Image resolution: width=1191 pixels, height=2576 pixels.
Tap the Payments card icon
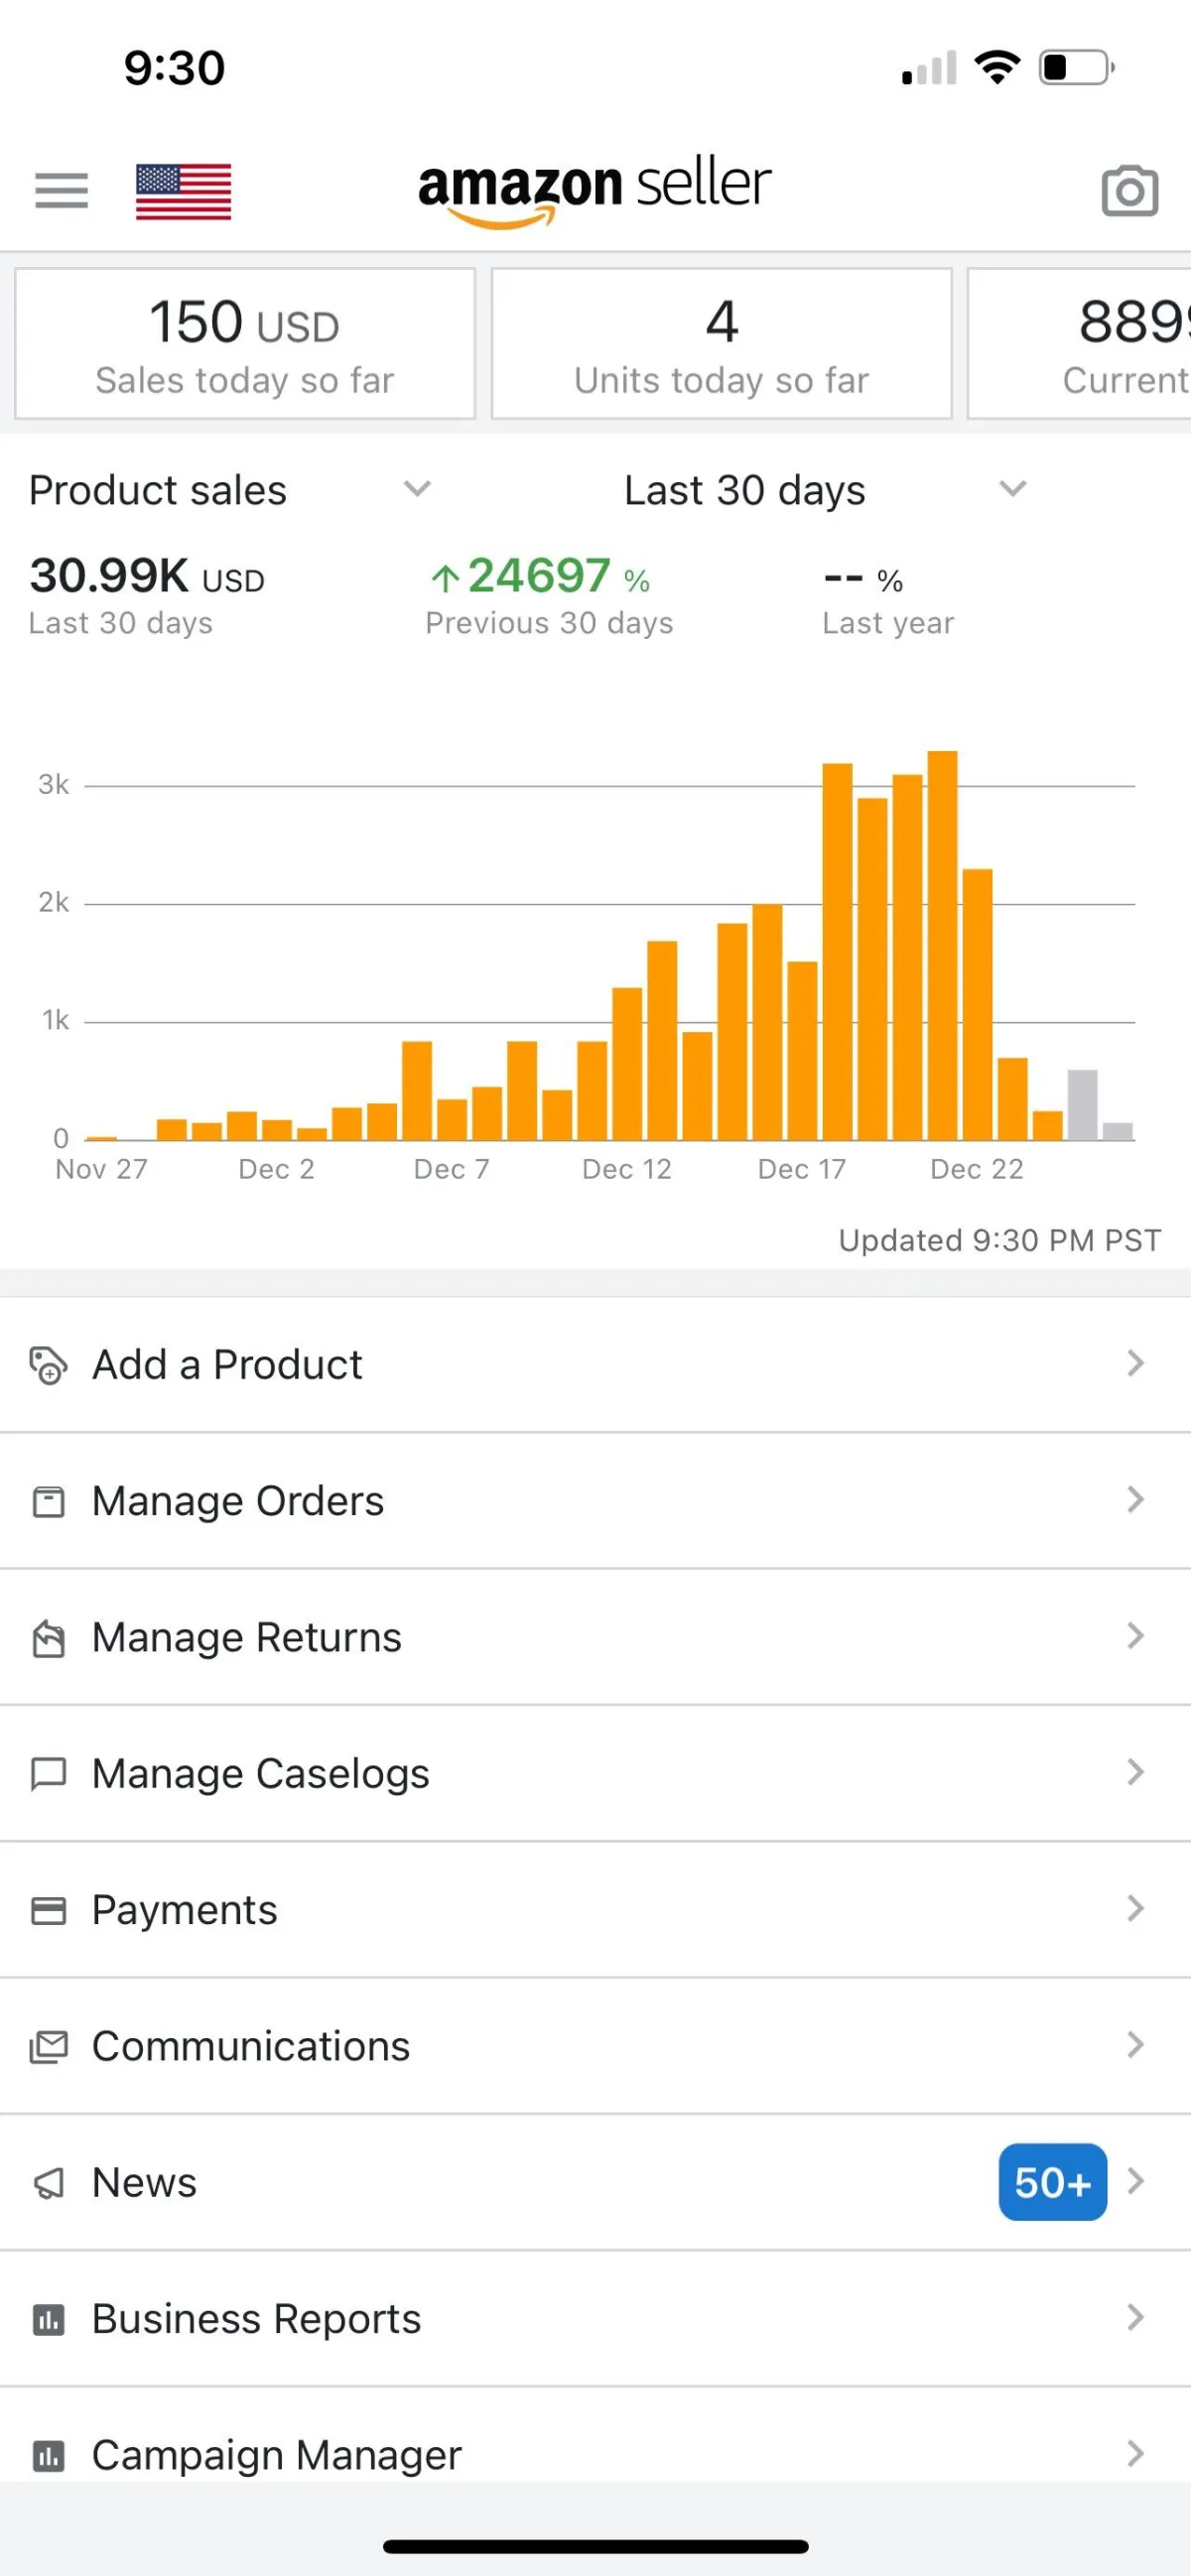coord(48,1910)
